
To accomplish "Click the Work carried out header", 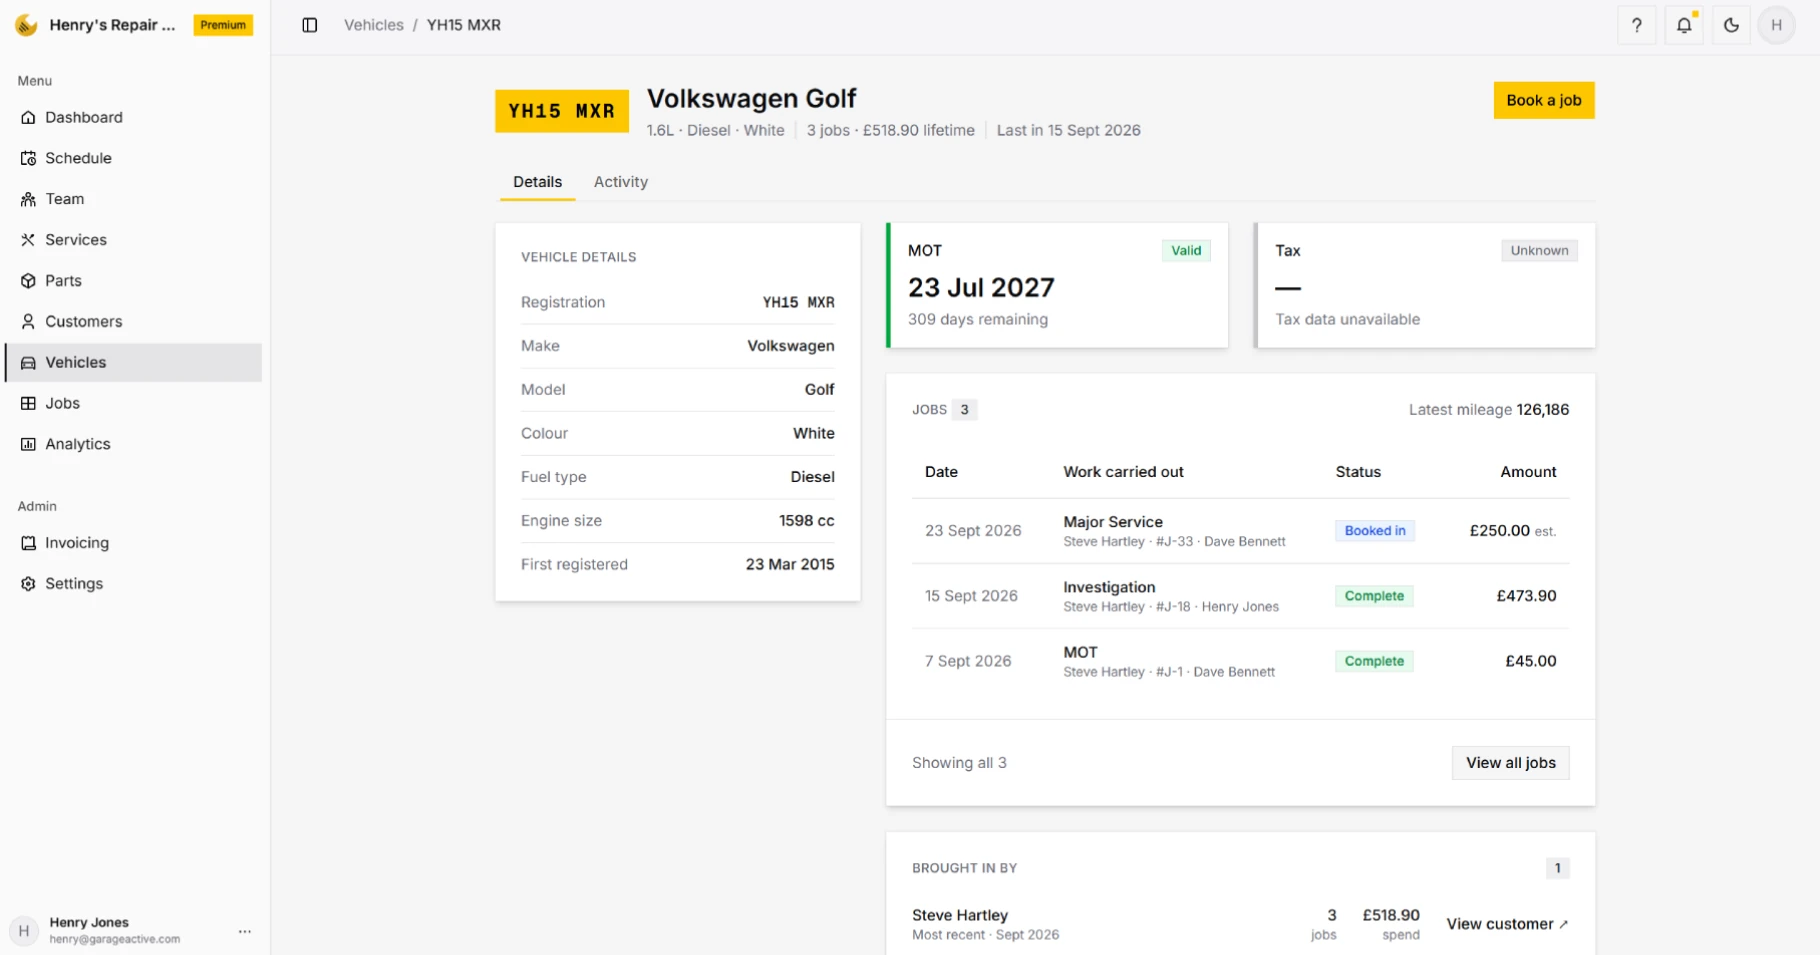I will pyautogui.click(x=1123, y=472).
